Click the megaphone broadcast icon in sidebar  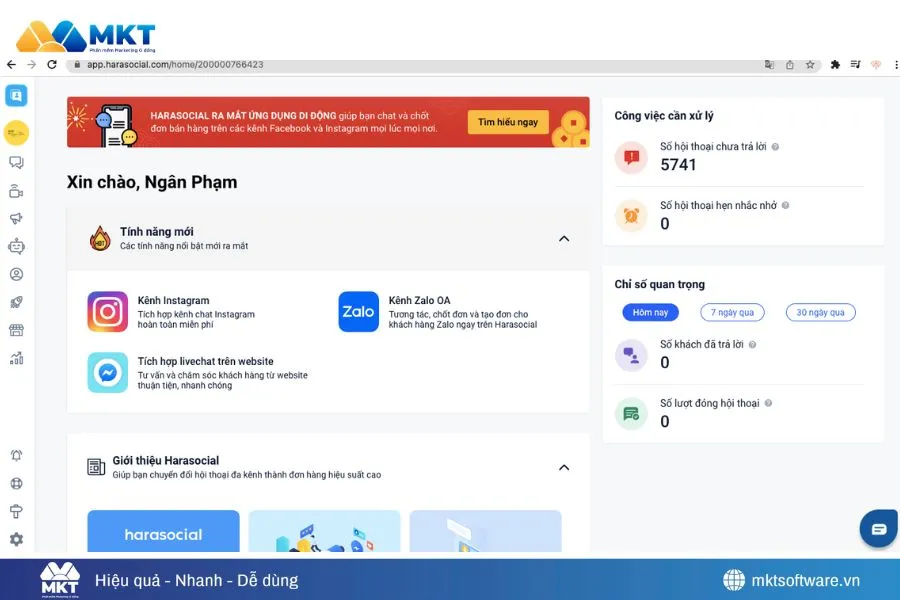tap(16, 218)
